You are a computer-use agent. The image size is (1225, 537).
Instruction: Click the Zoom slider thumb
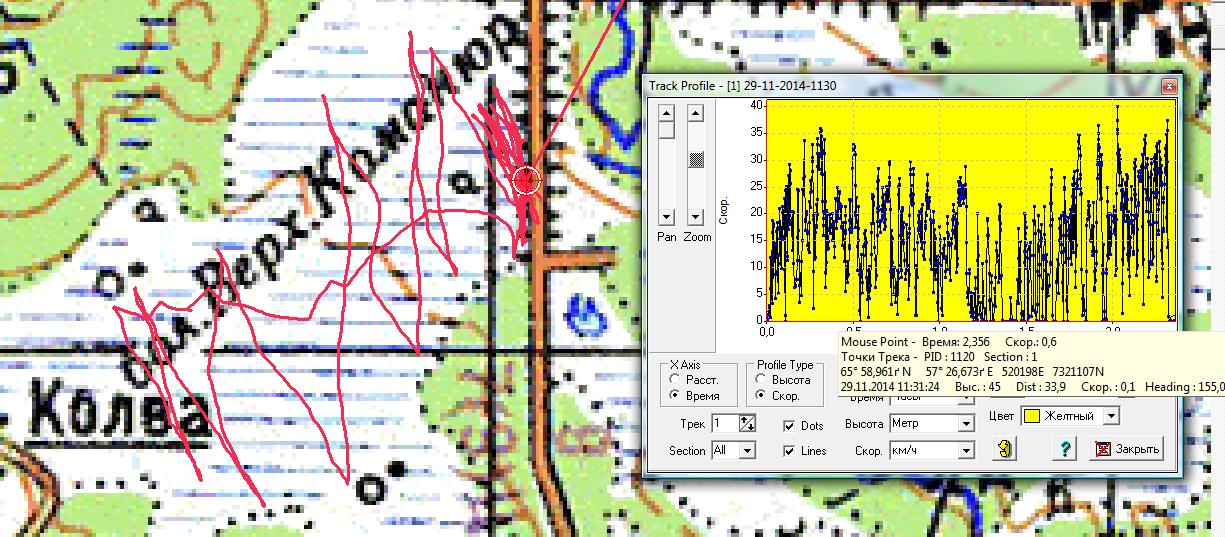(697, 159)
